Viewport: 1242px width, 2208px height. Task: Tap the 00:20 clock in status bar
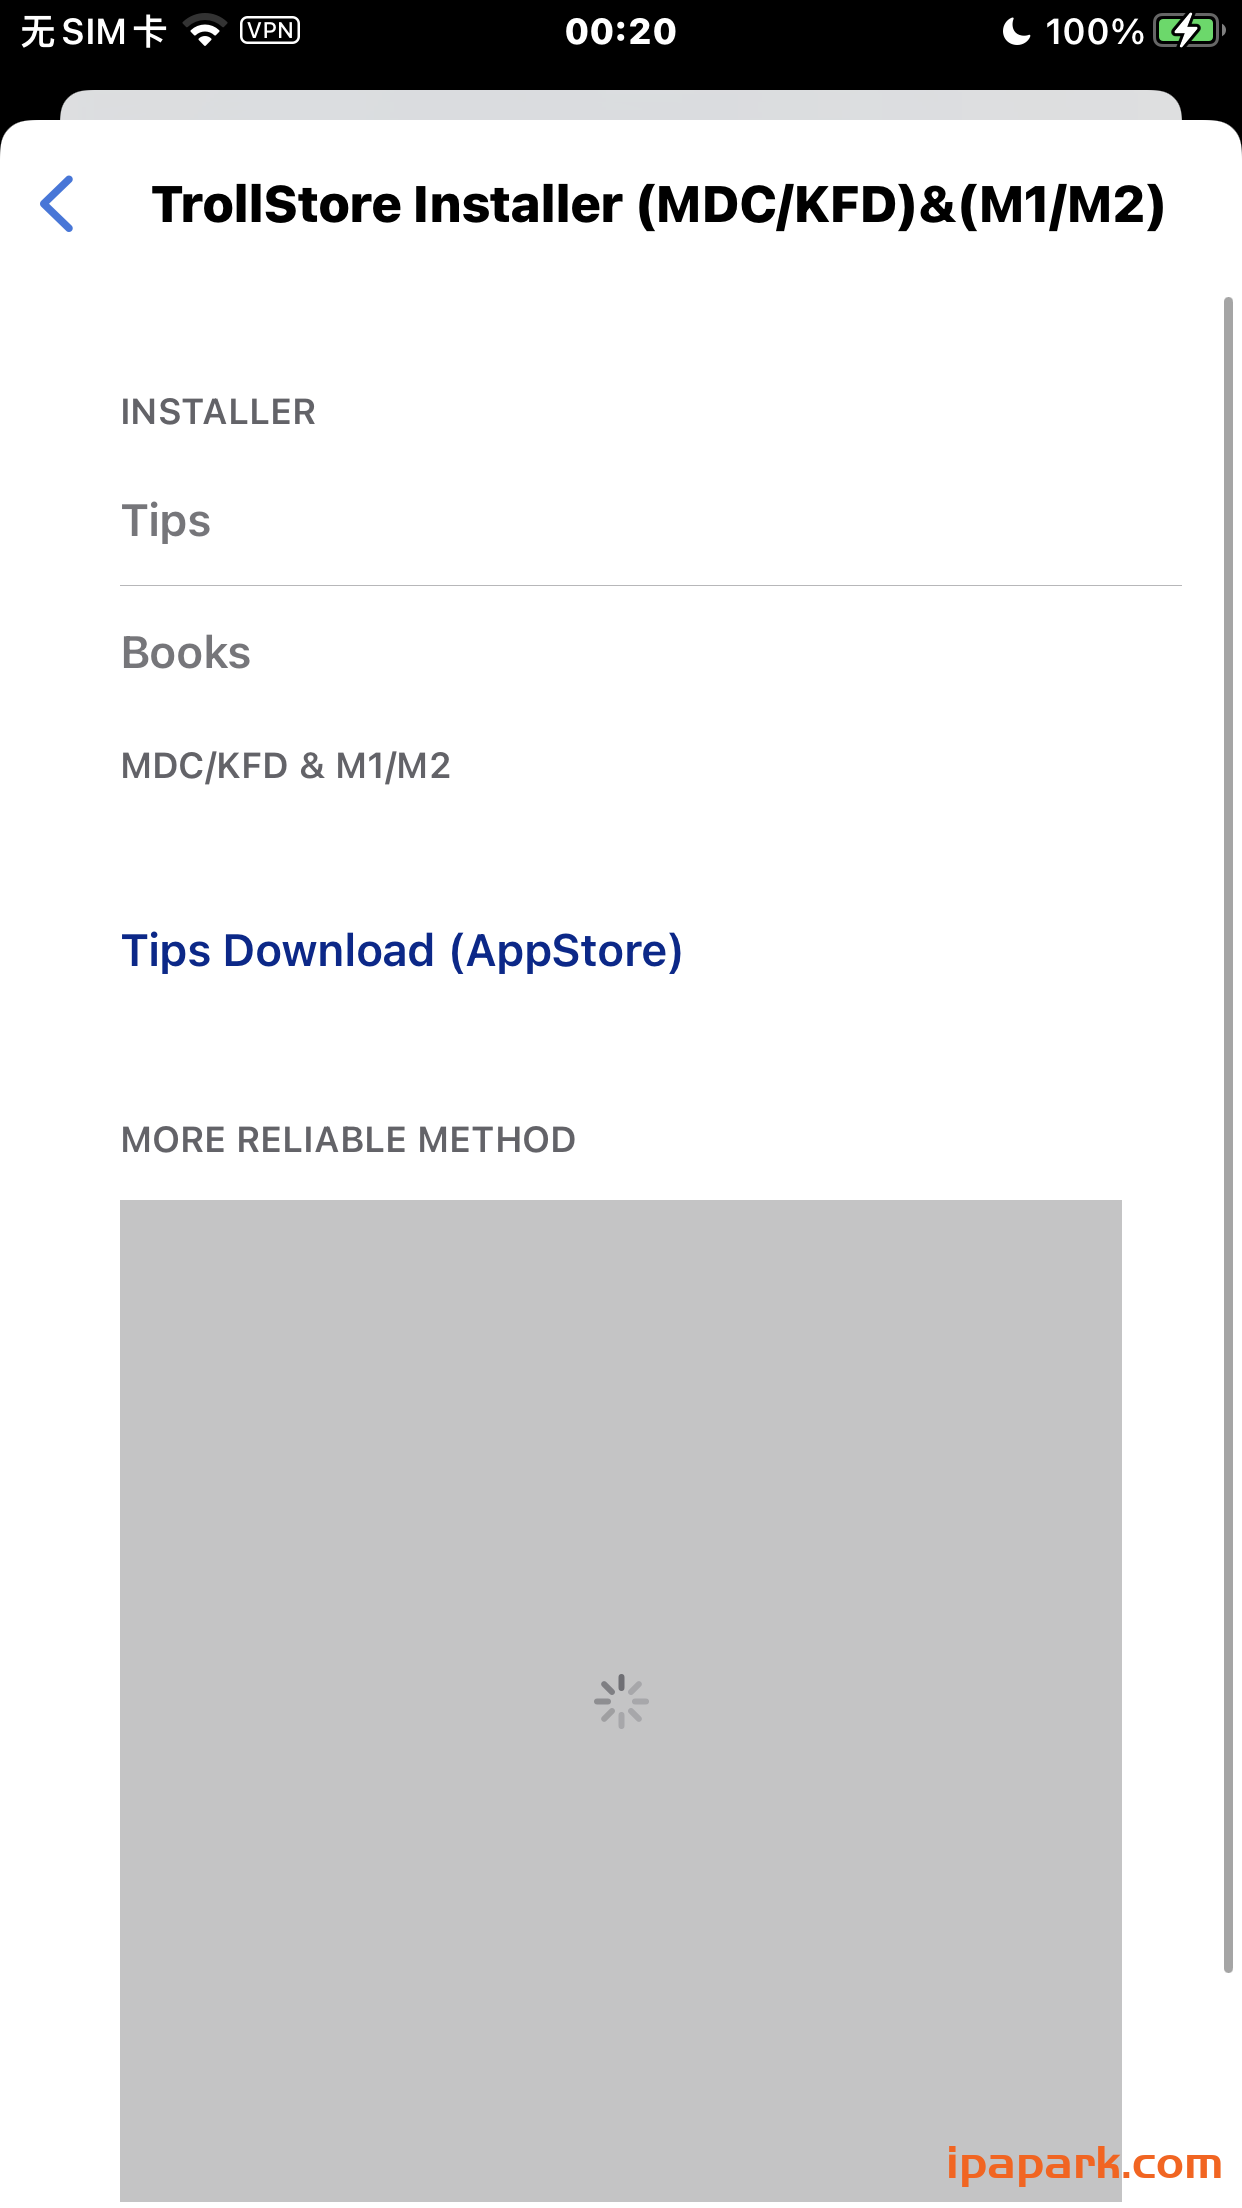coord(620,32)
